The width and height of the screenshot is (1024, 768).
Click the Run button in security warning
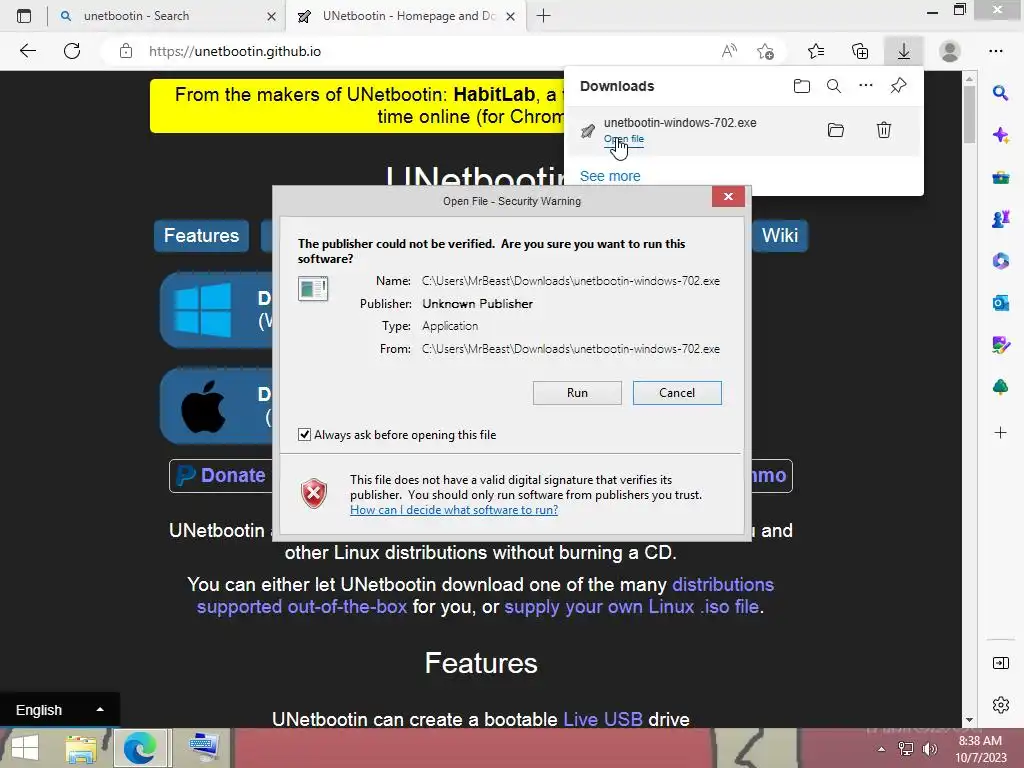point(577,392)
